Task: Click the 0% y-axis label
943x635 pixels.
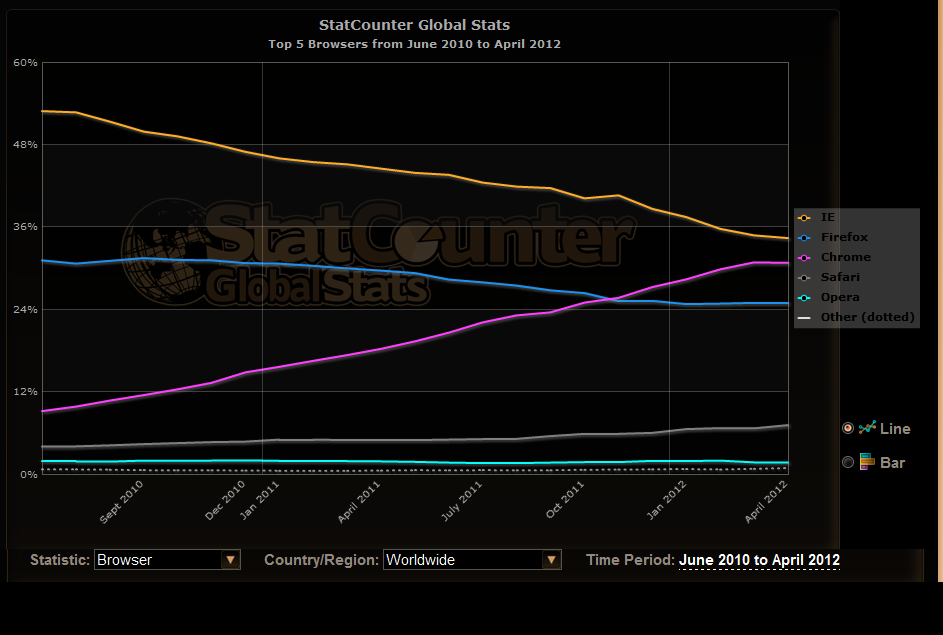Action: pos(28,474)
